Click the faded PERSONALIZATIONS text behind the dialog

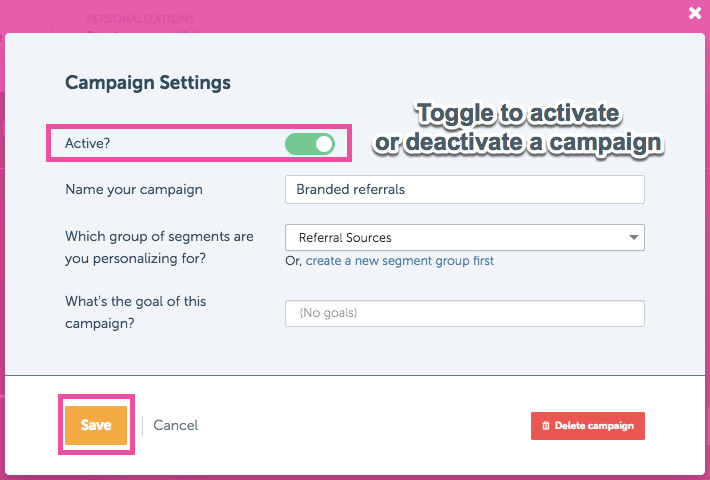point(140,19)
